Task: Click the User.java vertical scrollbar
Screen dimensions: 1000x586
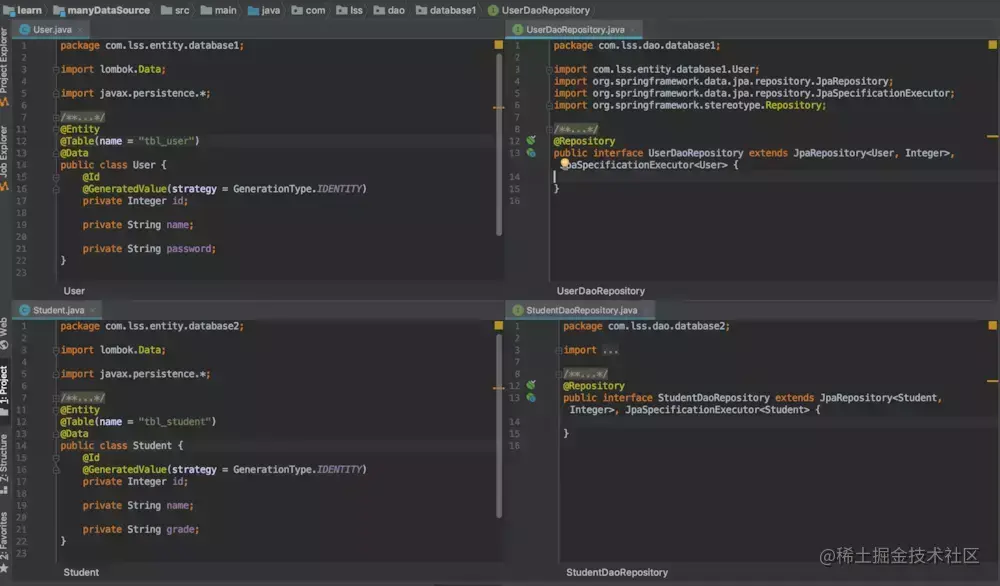Action: point(499,144)
